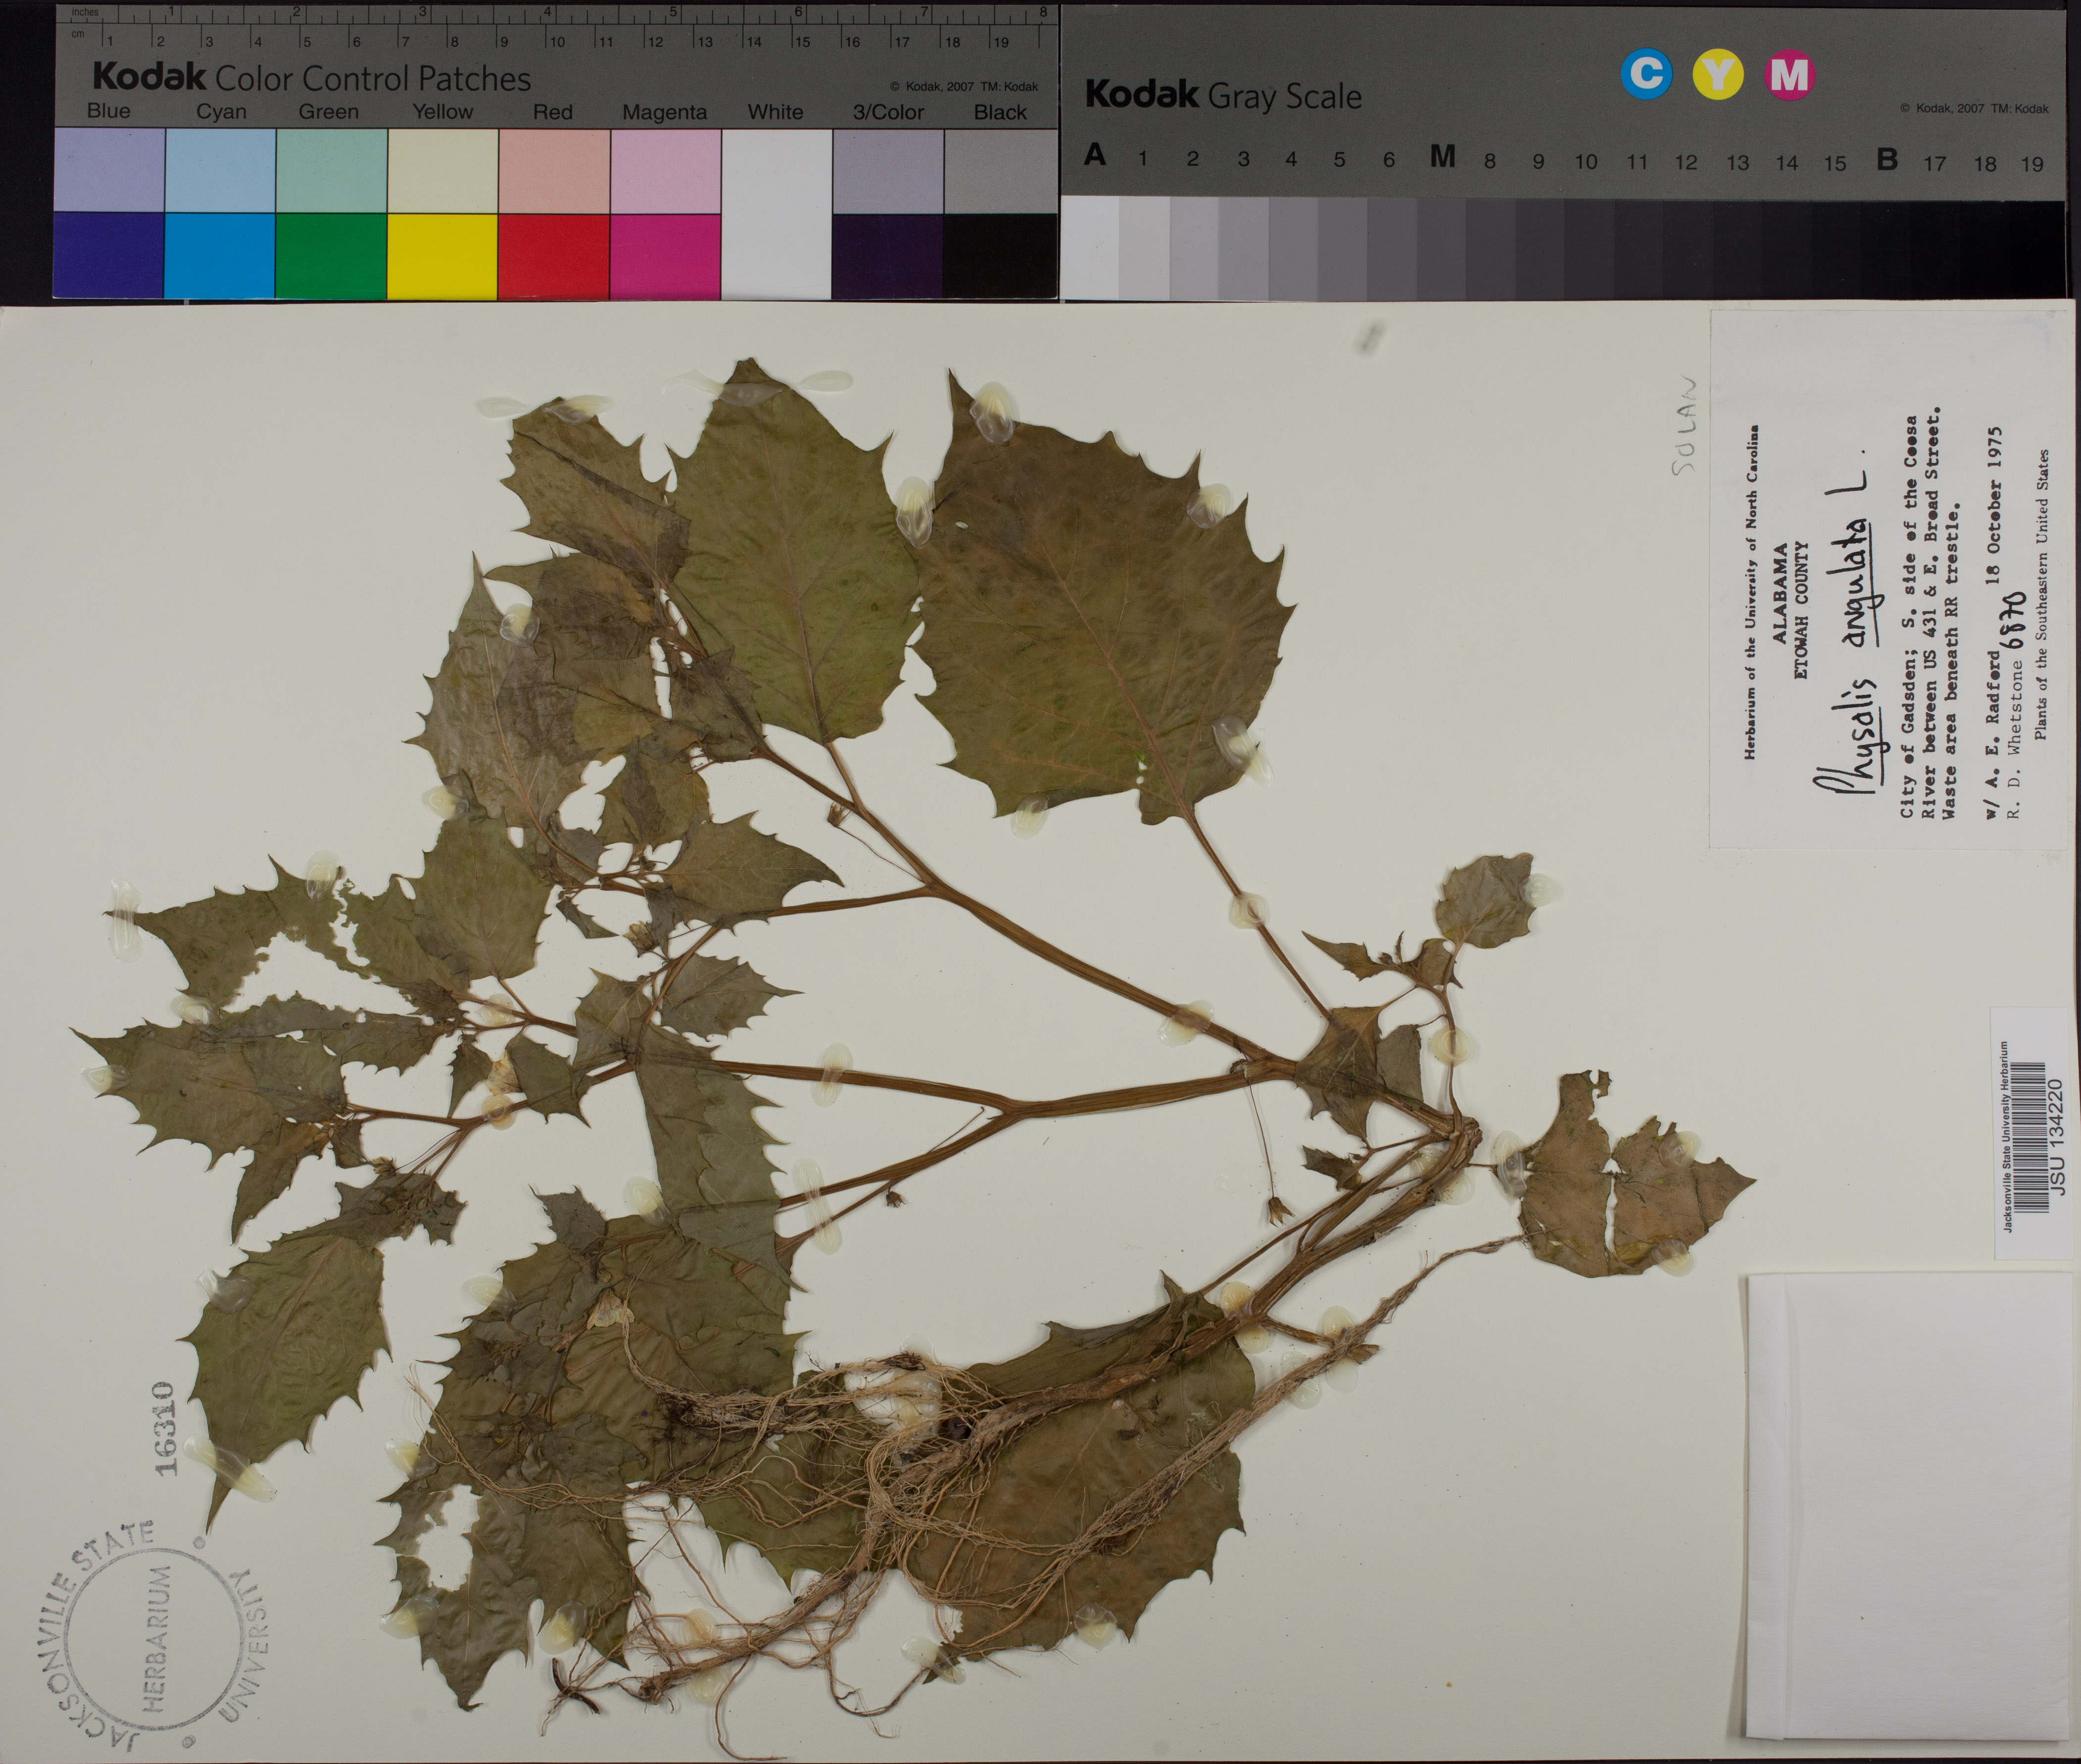Pick the pale magenta tint patch
Screen dimensions: 2081x1764
(x=665, y=171)
